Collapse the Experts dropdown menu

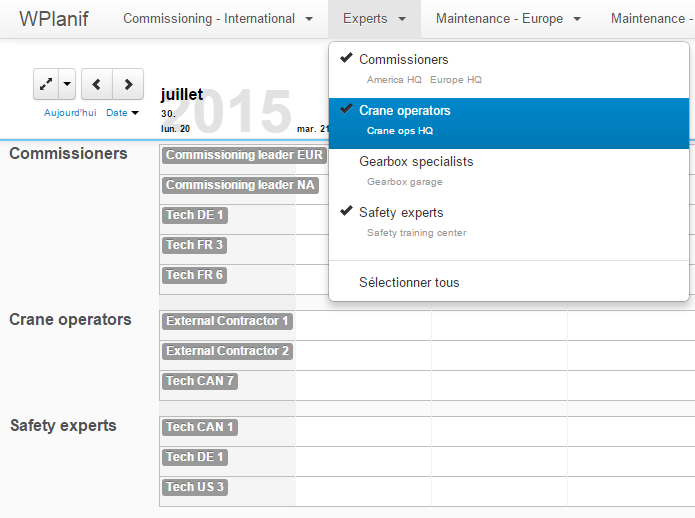tap(374, 19)
